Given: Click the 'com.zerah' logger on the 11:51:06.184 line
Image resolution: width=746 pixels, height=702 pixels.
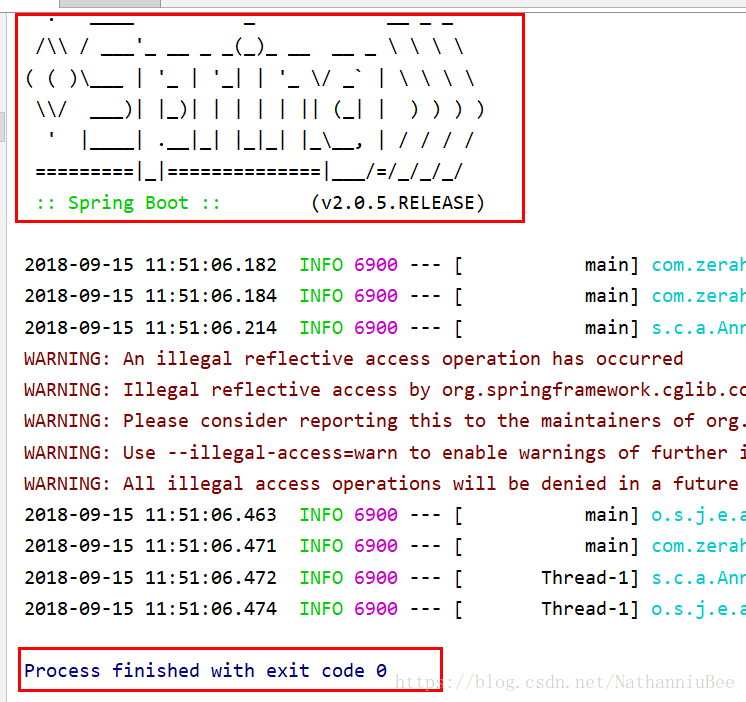Looking at the screenshot, I should click(x=698, y=297).
